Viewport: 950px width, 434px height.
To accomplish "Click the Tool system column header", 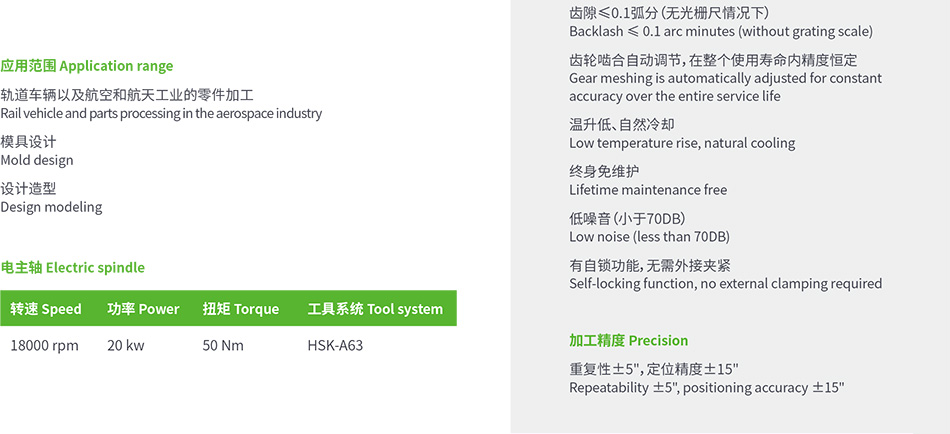I will (x=376, y=309).
